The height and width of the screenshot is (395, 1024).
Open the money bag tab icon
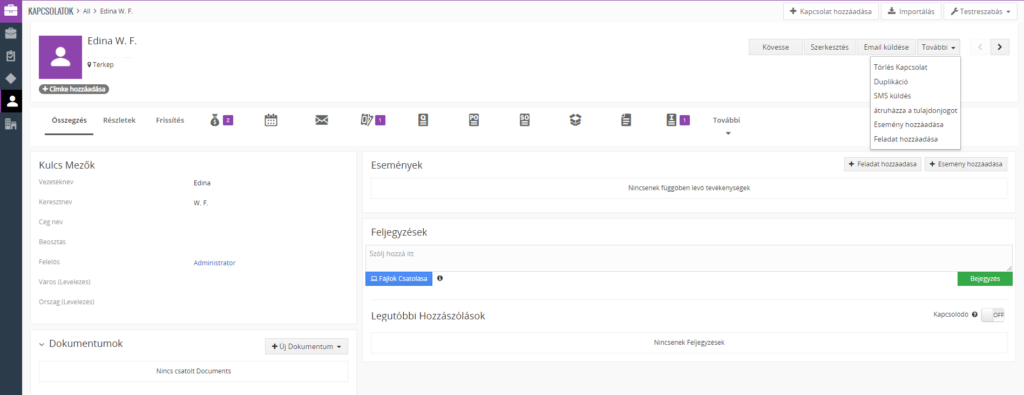(x=216, y=120)
